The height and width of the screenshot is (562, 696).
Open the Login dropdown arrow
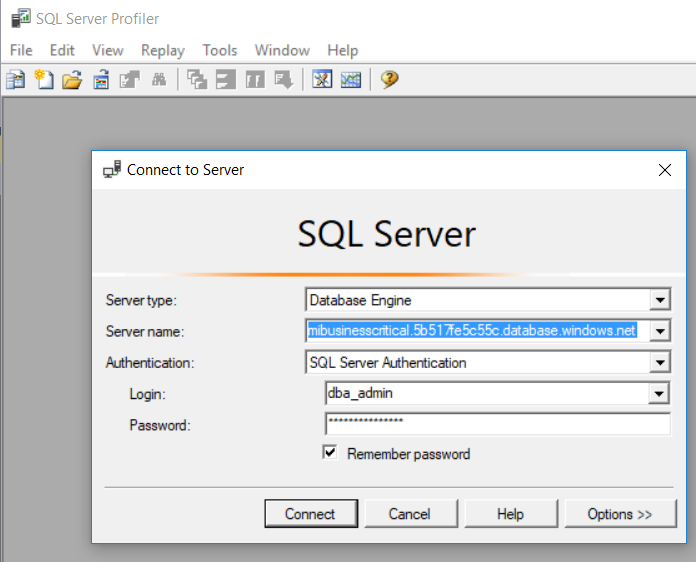coord(659,394)
